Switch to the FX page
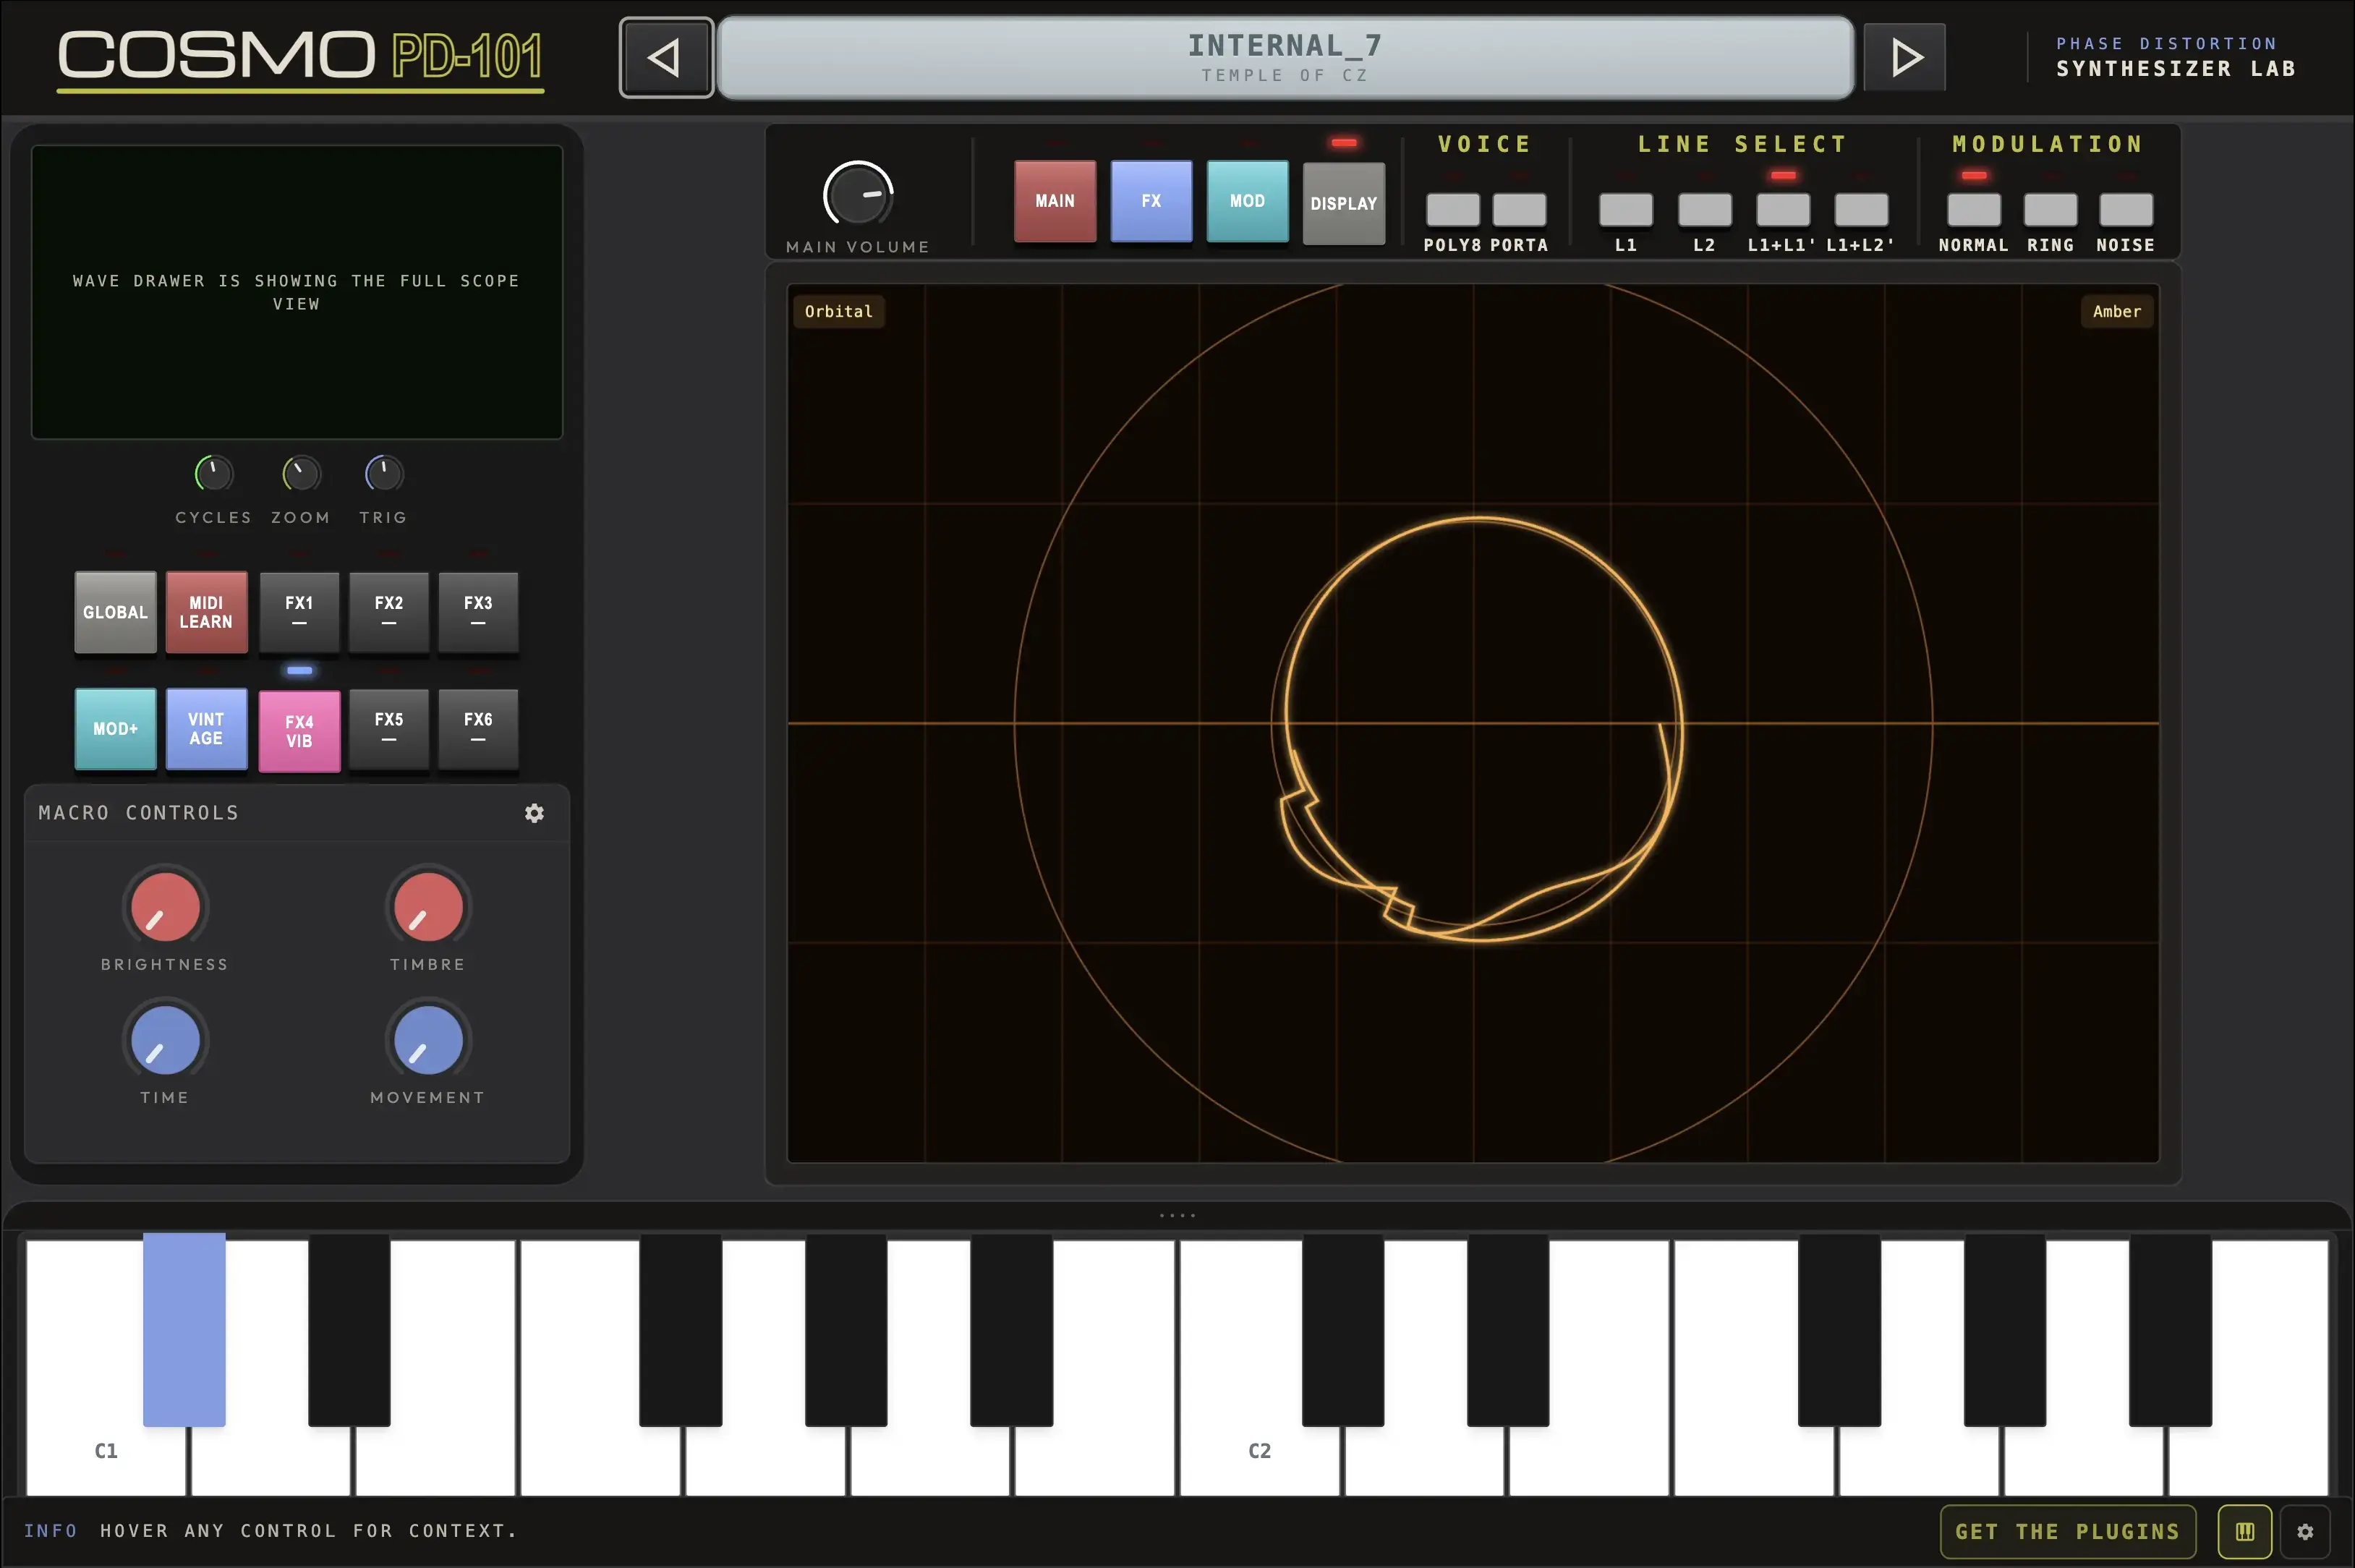Screen dimensions: 2355x1568 [x=1151, y=201]
